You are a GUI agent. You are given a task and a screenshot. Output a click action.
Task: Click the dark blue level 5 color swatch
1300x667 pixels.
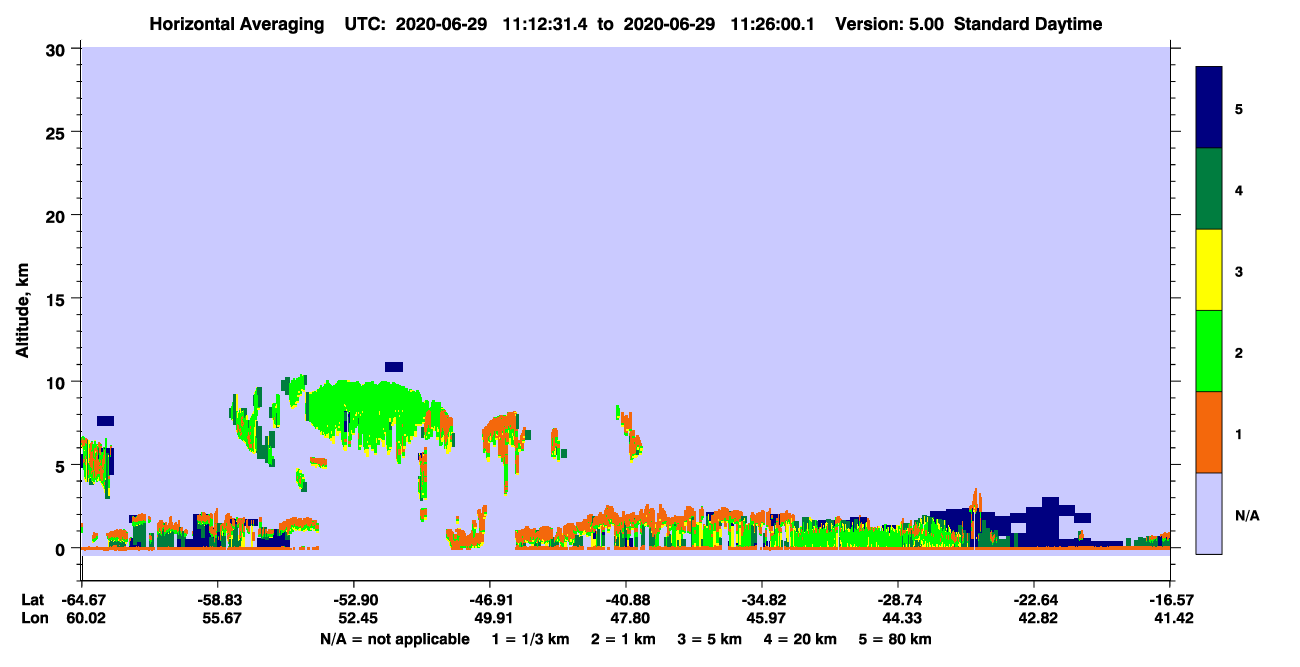1209,108
